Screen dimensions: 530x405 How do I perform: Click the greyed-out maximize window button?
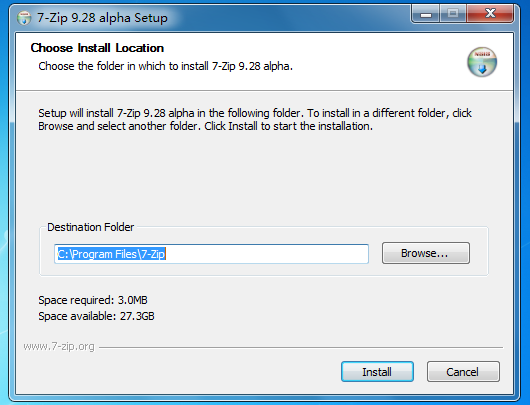453,14
